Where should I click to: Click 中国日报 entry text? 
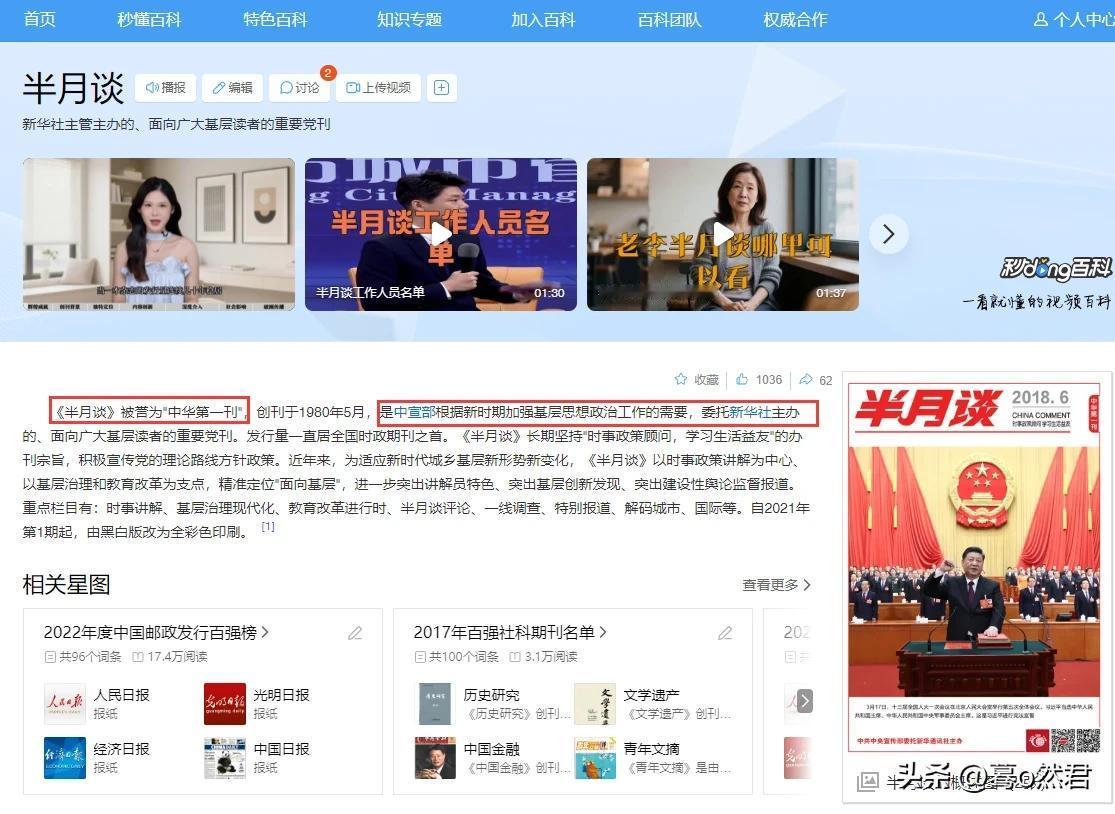(x=282, y=749)
